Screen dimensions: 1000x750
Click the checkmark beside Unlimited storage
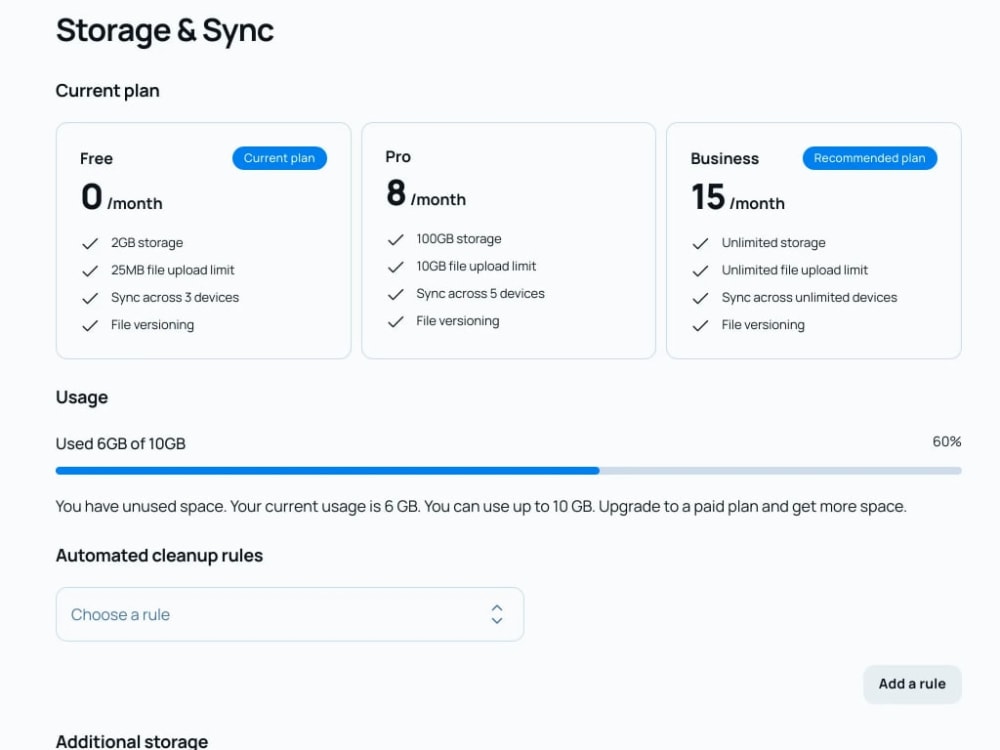(700, 242)
